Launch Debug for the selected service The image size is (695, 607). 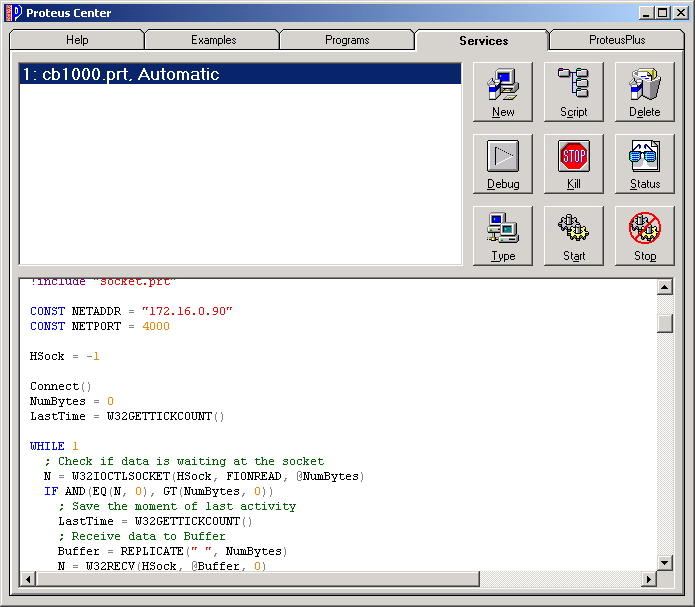click(503, 164)
